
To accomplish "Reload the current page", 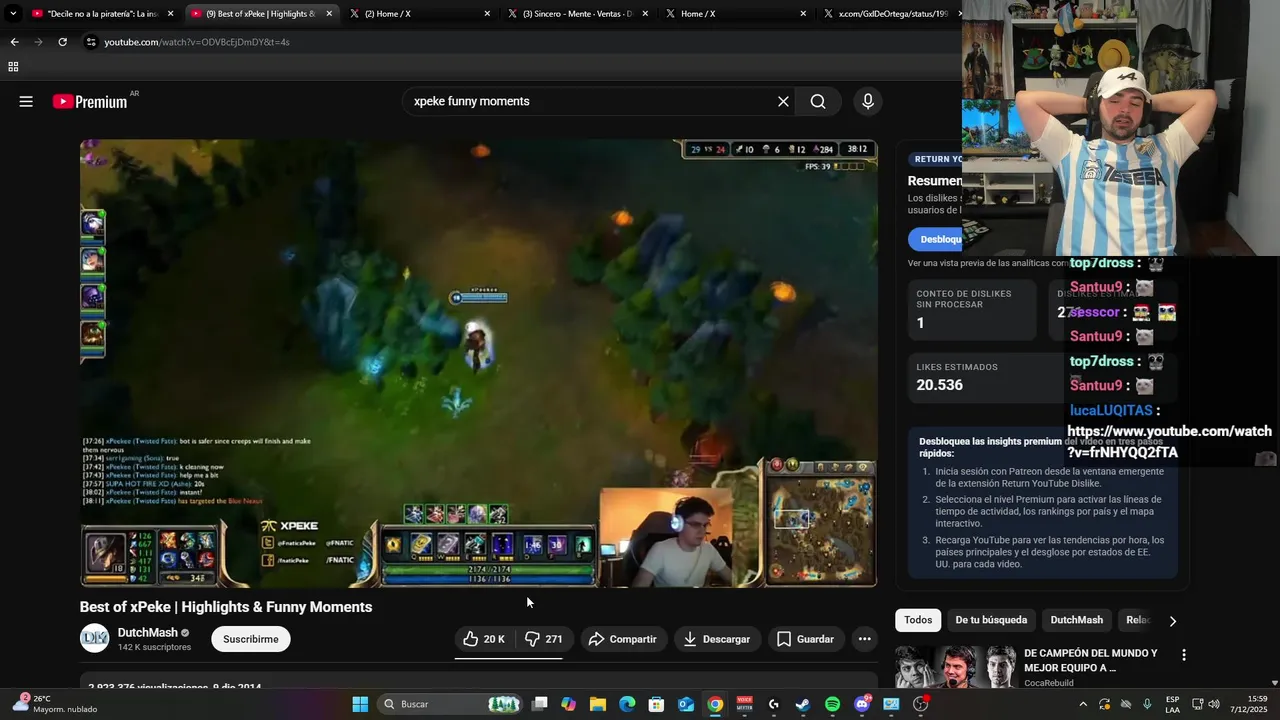I will (x=62, y=42).
